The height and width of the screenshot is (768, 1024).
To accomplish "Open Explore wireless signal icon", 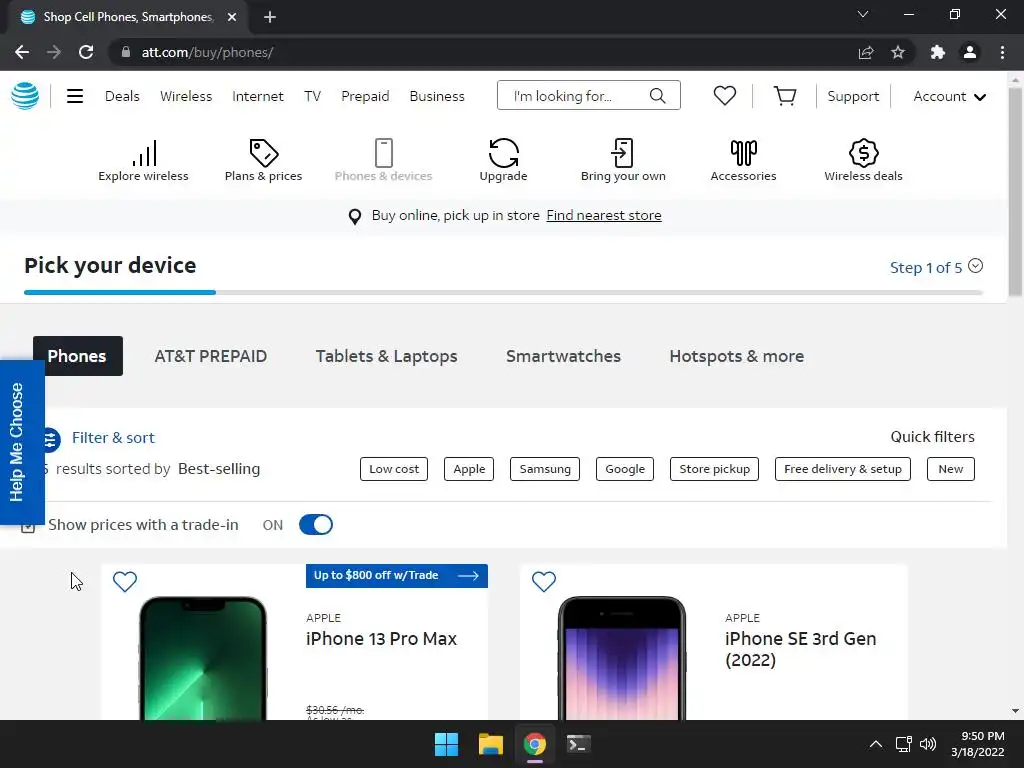I will coord(144,153).
